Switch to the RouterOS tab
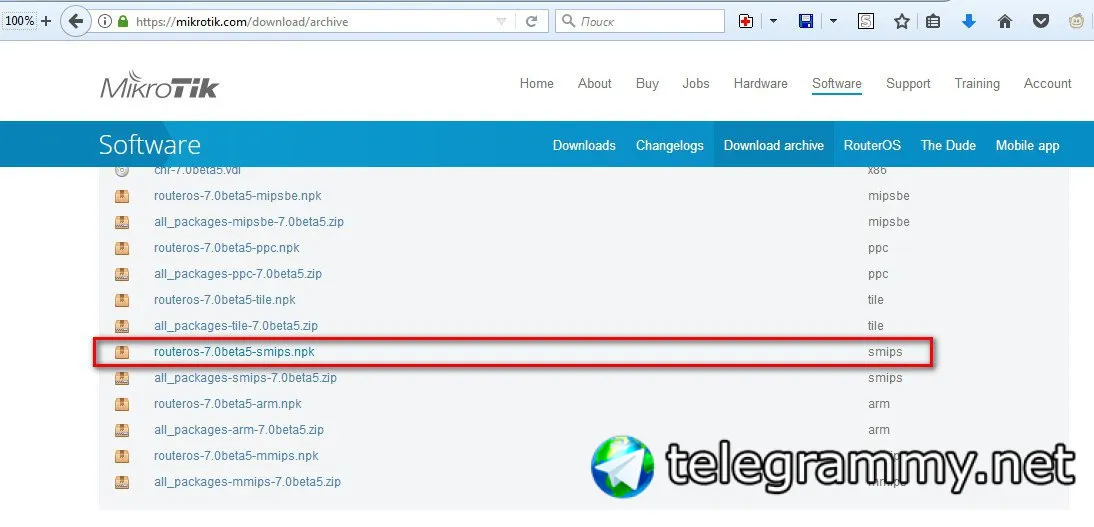 click(872, 145)
